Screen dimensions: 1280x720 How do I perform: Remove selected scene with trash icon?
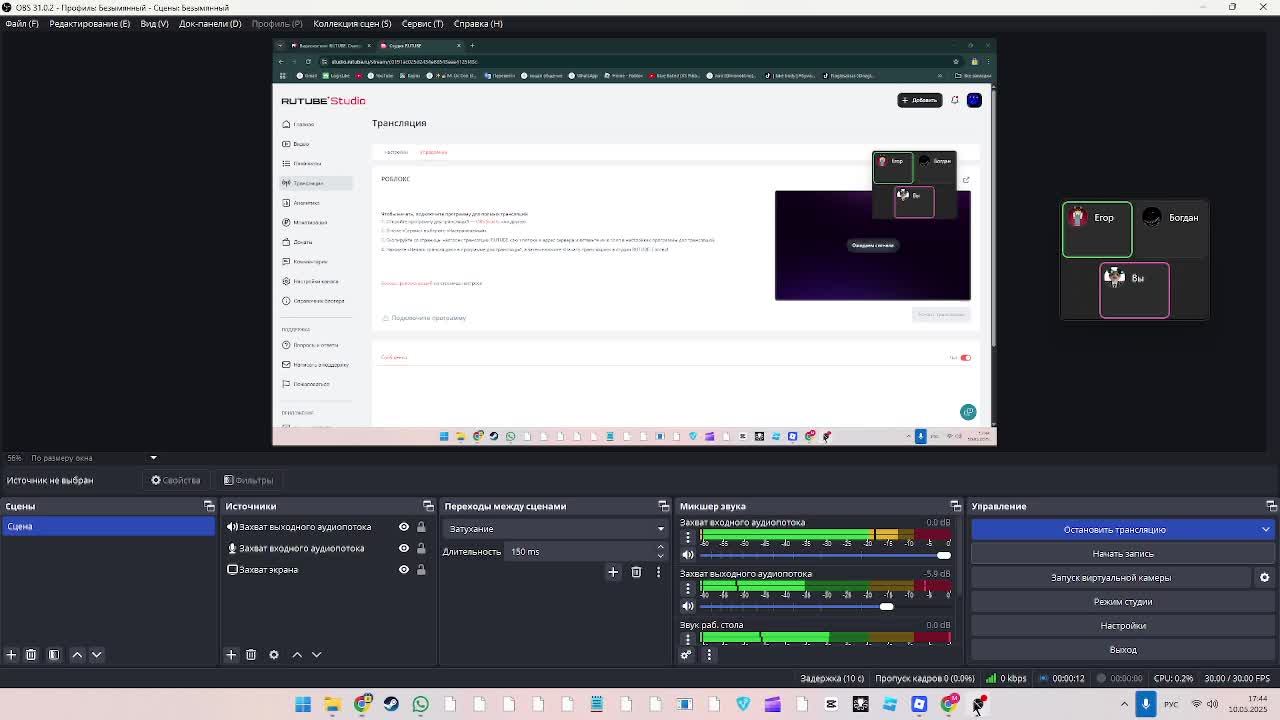[x=31, y=654]
